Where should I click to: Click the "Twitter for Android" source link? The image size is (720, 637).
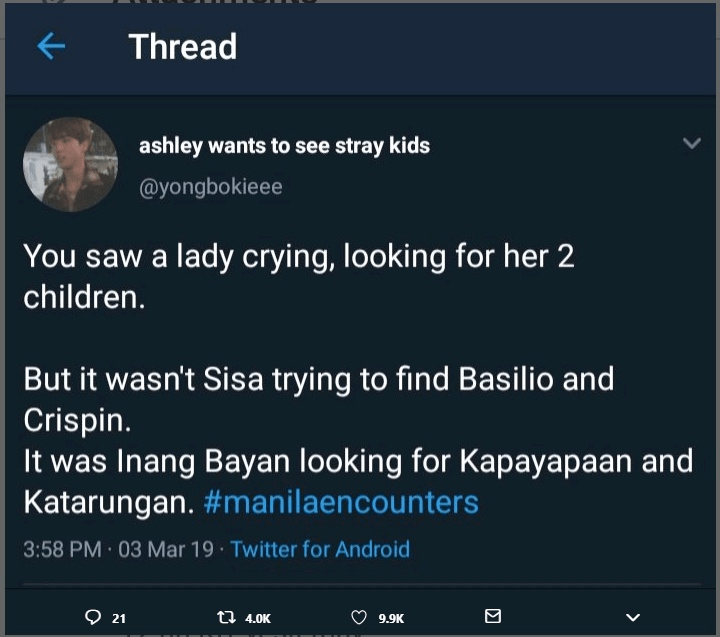(320, 549)
